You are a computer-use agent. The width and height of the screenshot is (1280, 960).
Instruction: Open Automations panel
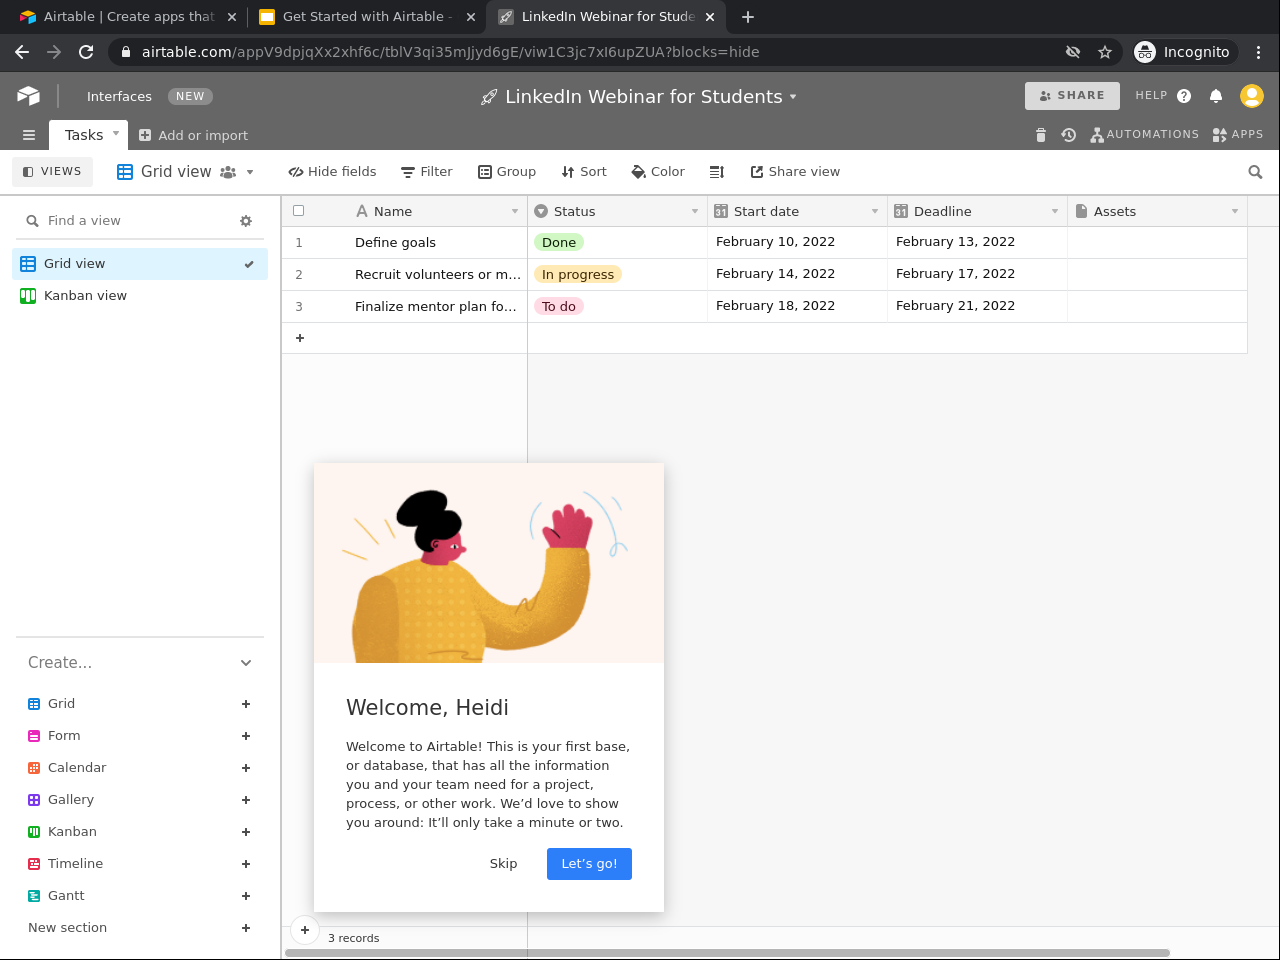tap(1144, 135)
